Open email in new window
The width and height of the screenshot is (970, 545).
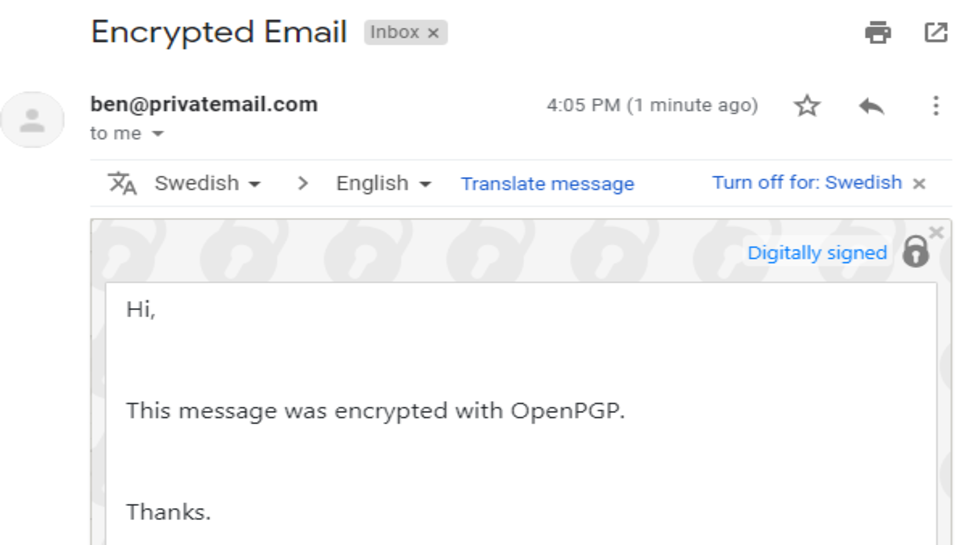(x=935, y=33)
